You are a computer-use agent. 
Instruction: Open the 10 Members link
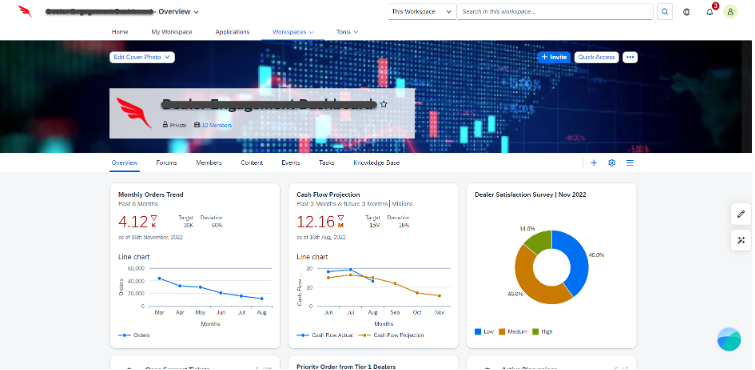[x=216, y=125]
